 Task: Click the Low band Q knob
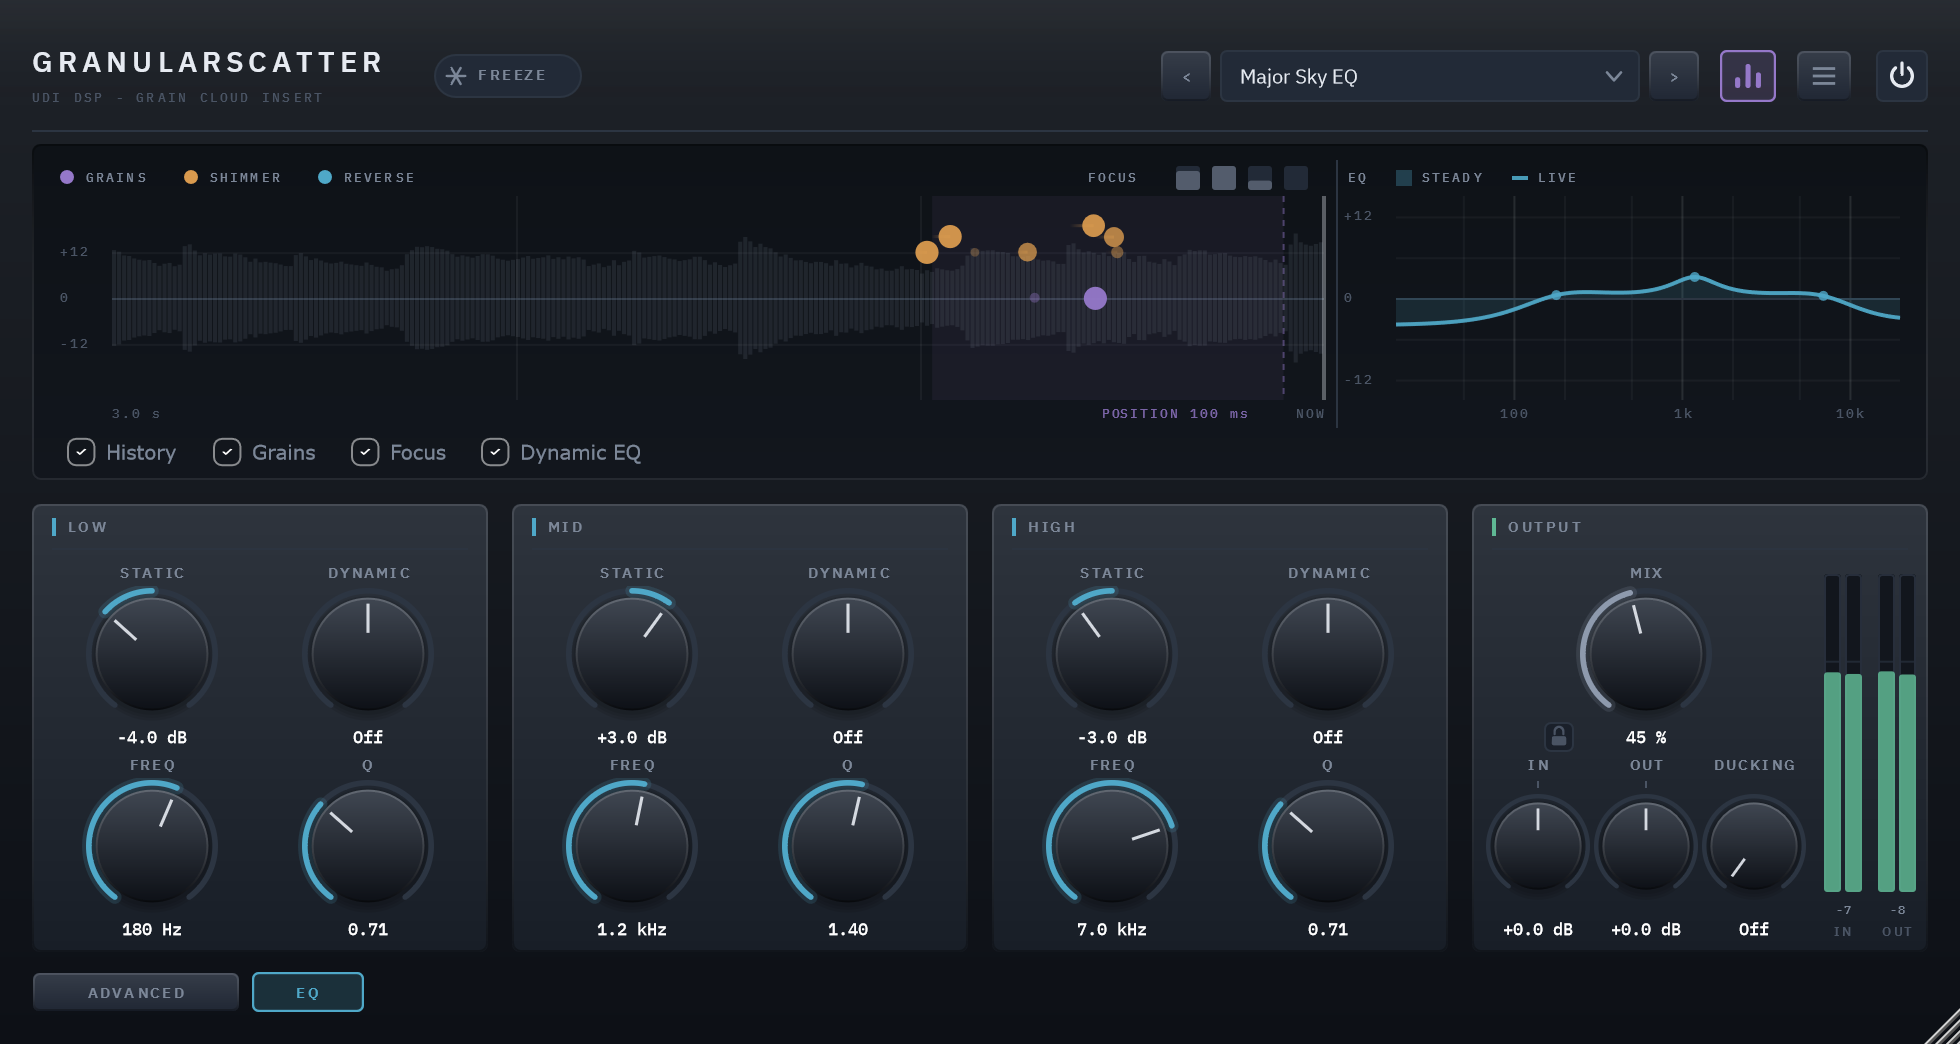pyautogui.click(x=368, y=846)
